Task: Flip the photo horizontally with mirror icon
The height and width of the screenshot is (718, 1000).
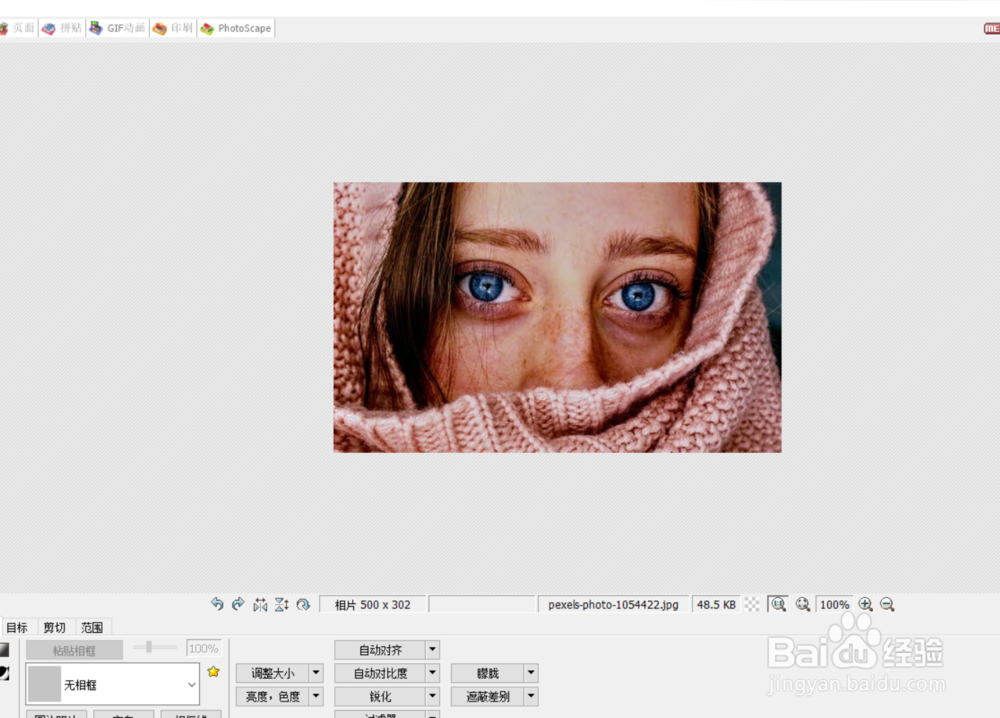Action: pos(260,604)
